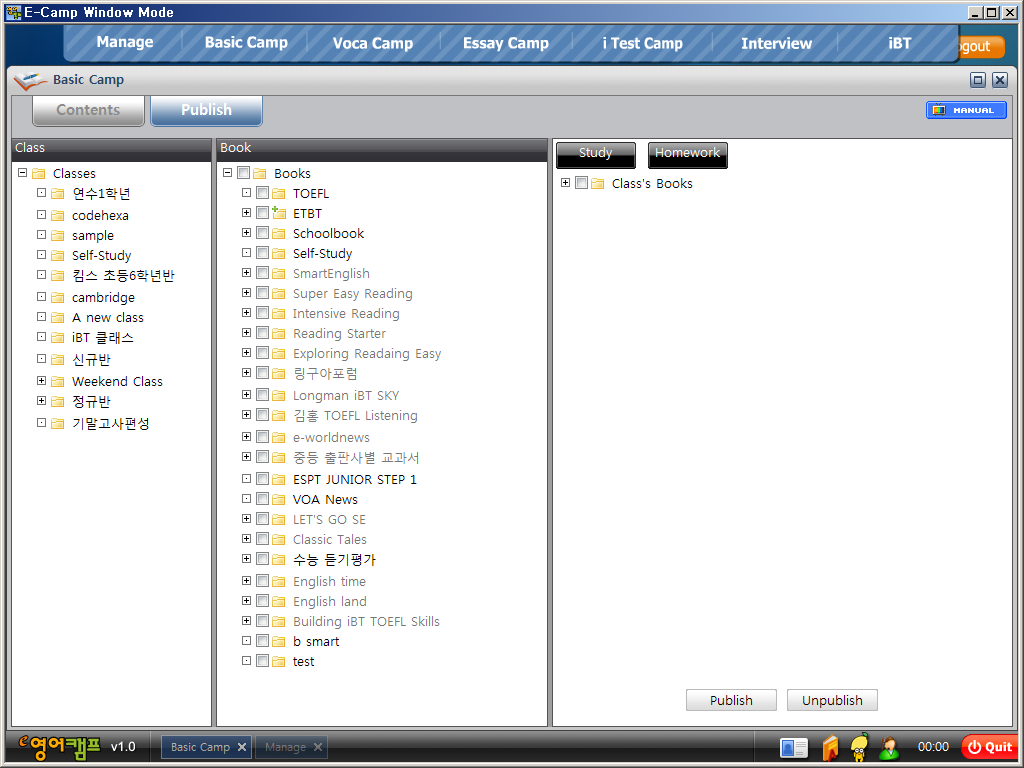1024x768 pixels.
Task: Click the Homework button
Action: tap(687, 154)
